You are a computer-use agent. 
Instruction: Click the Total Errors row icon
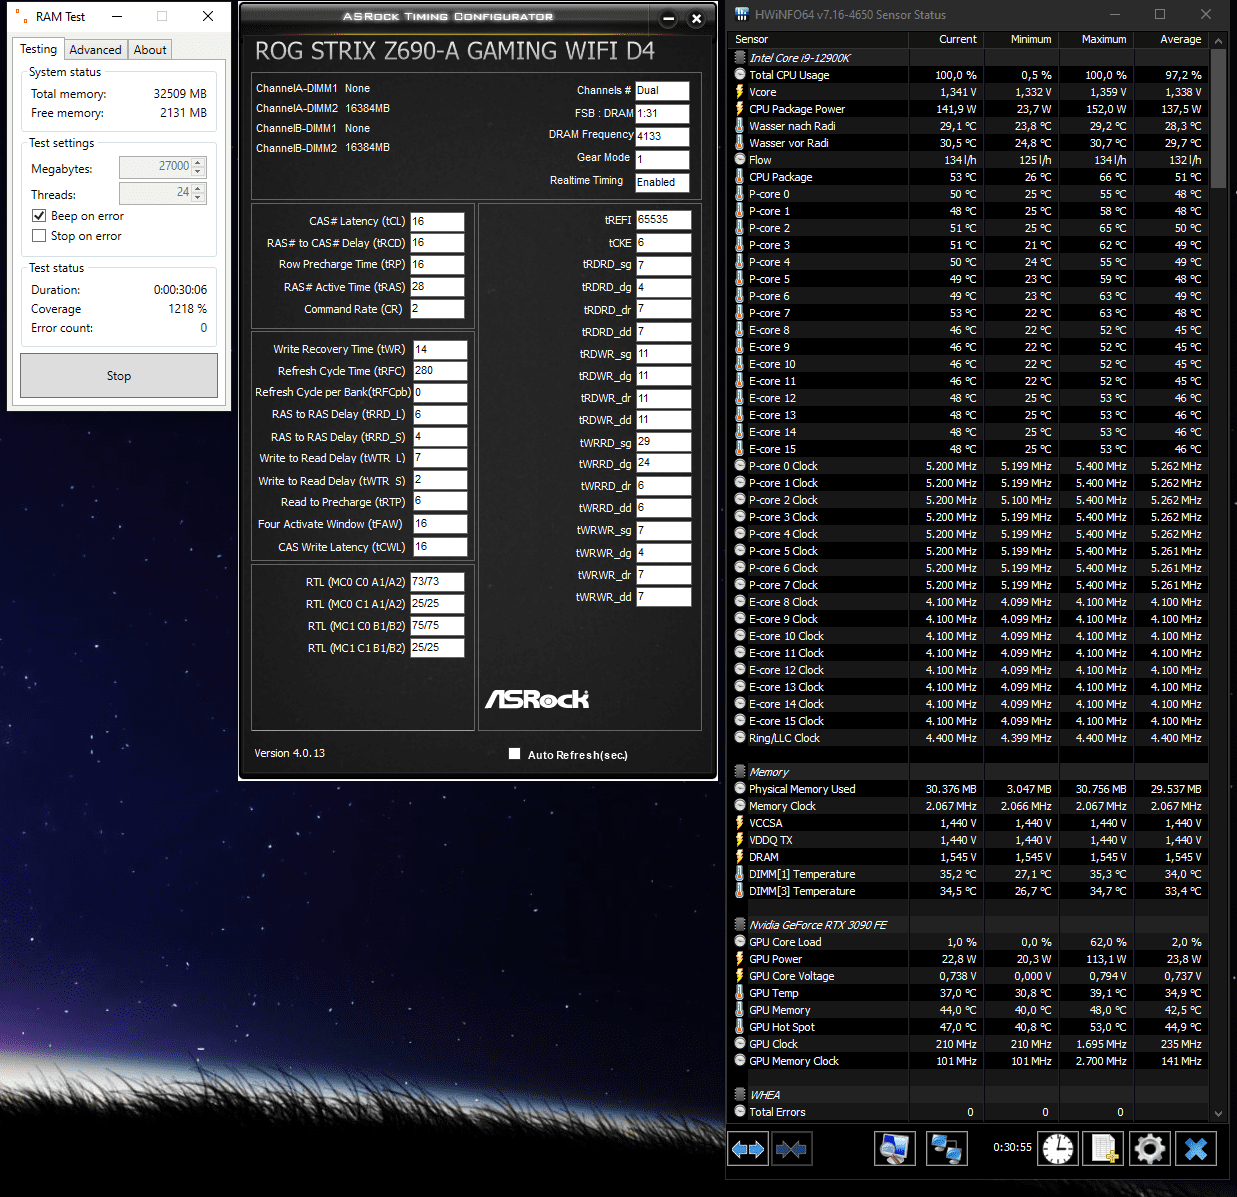click(x=740, y=1112)
